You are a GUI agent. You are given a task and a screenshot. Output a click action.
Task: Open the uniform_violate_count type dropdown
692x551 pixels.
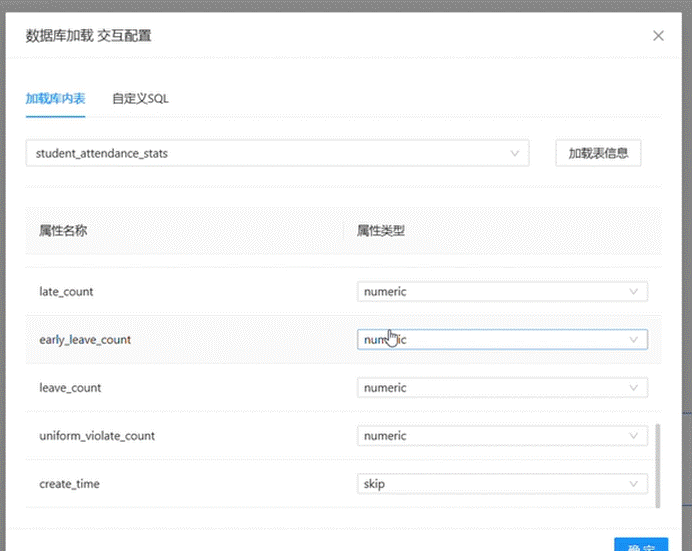click(502, 436)
